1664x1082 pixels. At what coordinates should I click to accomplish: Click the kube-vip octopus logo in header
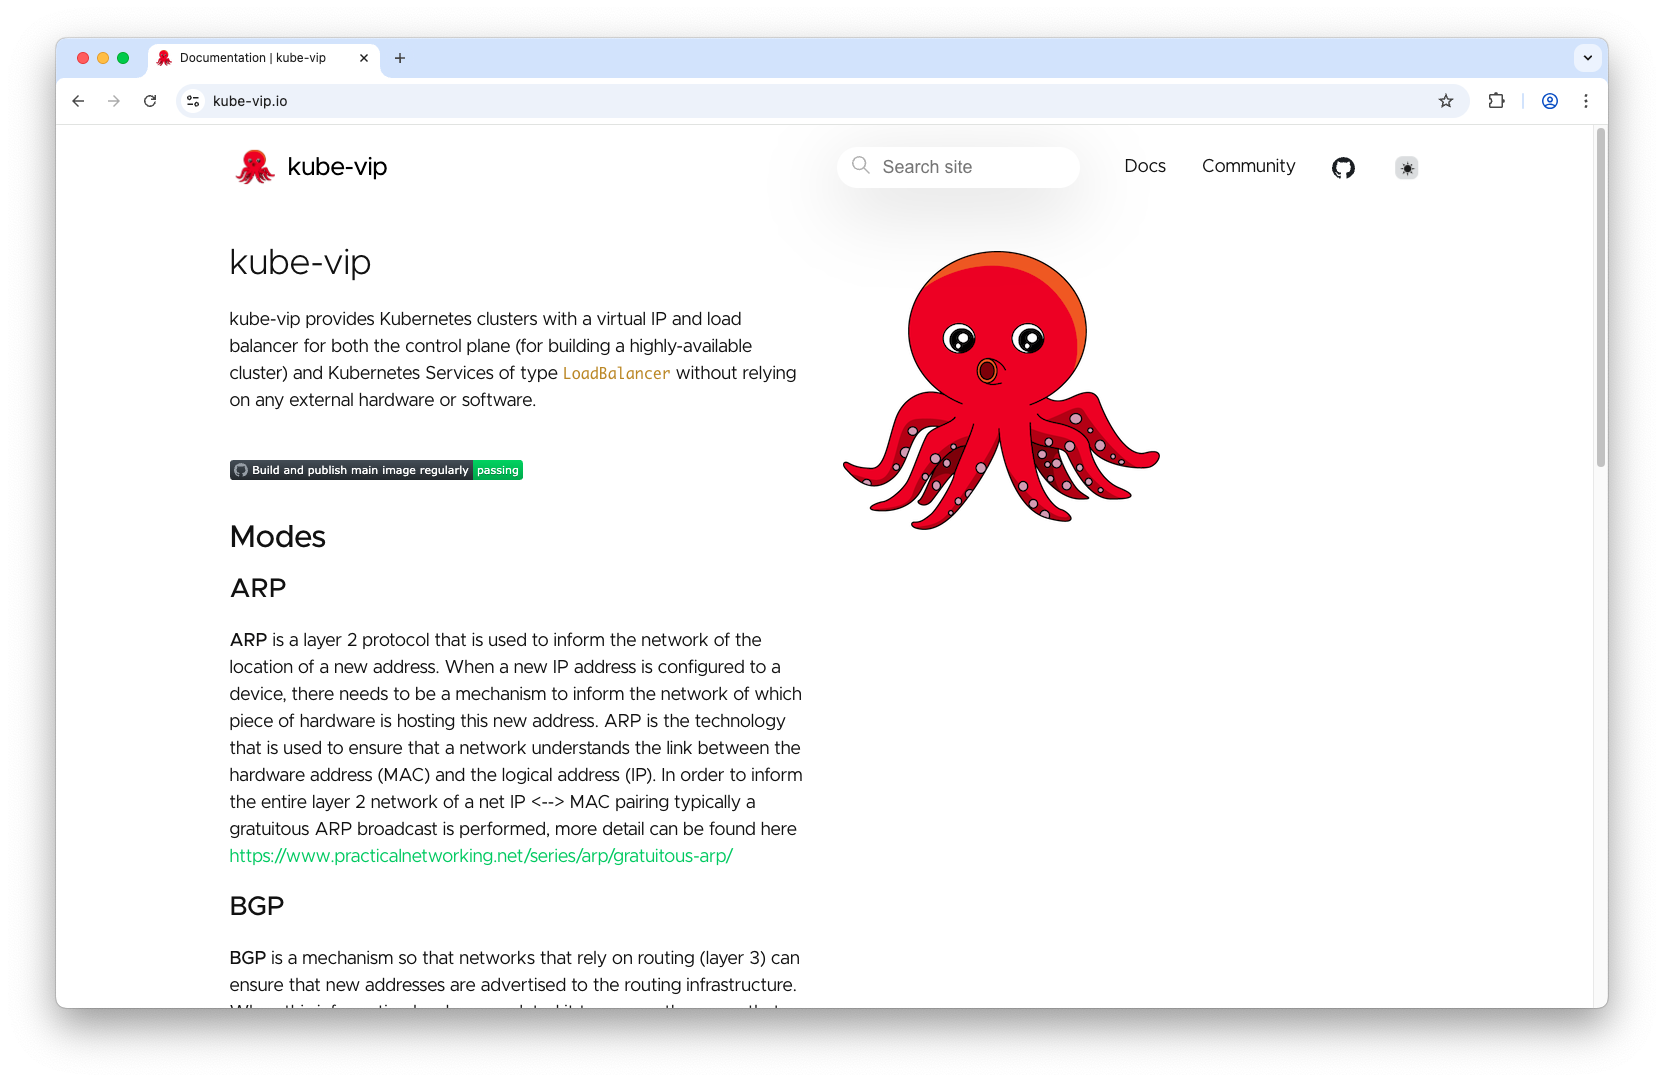254,167
